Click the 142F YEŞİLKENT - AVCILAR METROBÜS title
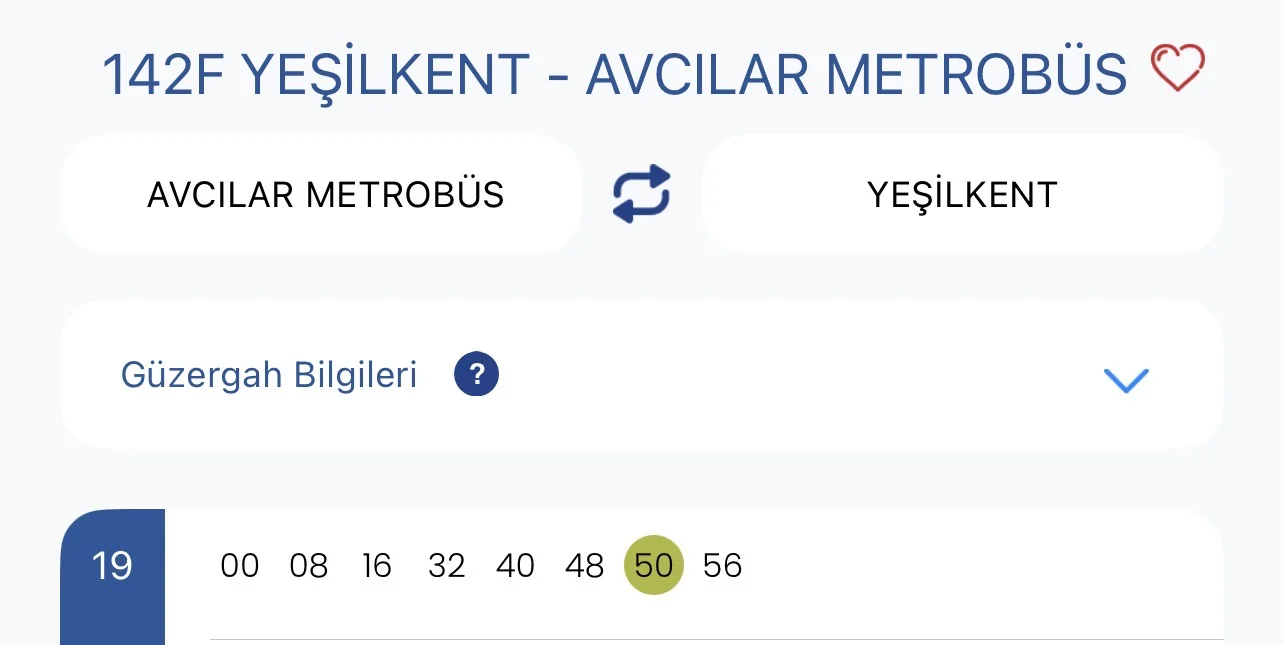The height and width of the screenshot is (645, 1284). [614, 73]
